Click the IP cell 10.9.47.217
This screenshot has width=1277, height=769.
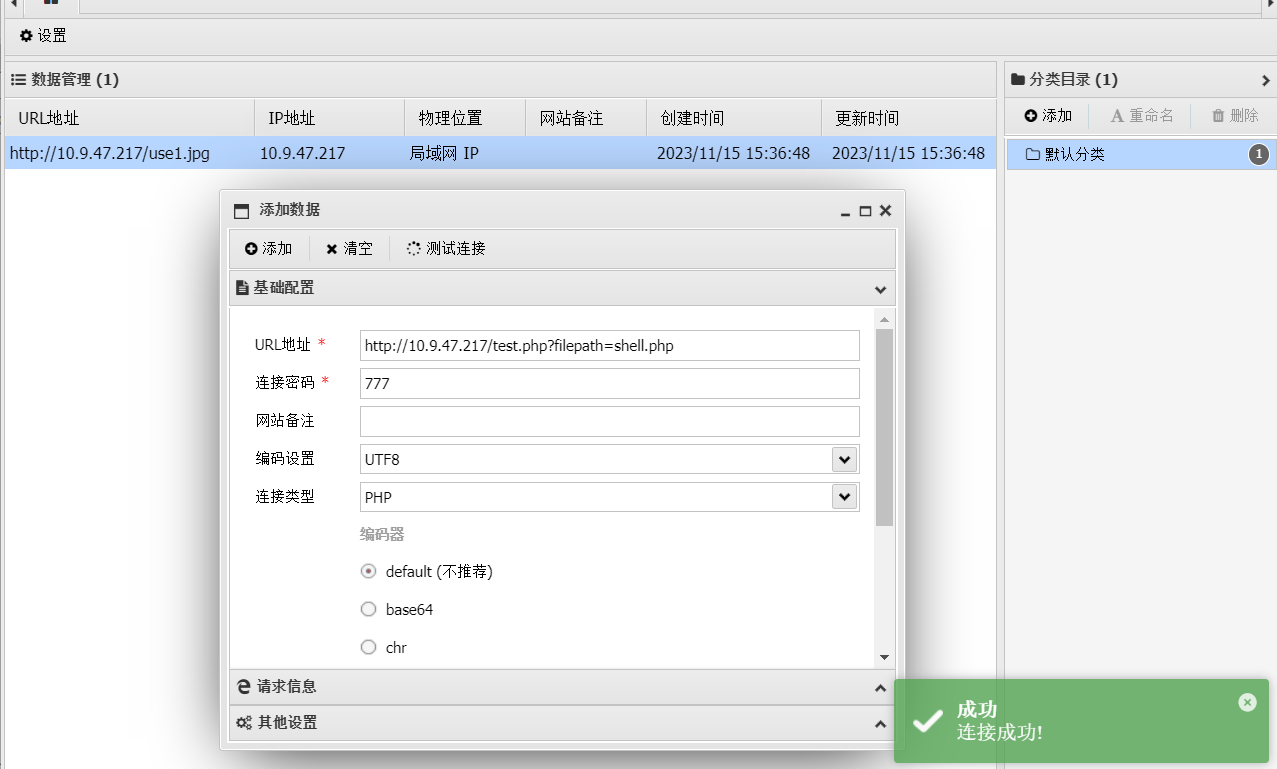point(302,153)
